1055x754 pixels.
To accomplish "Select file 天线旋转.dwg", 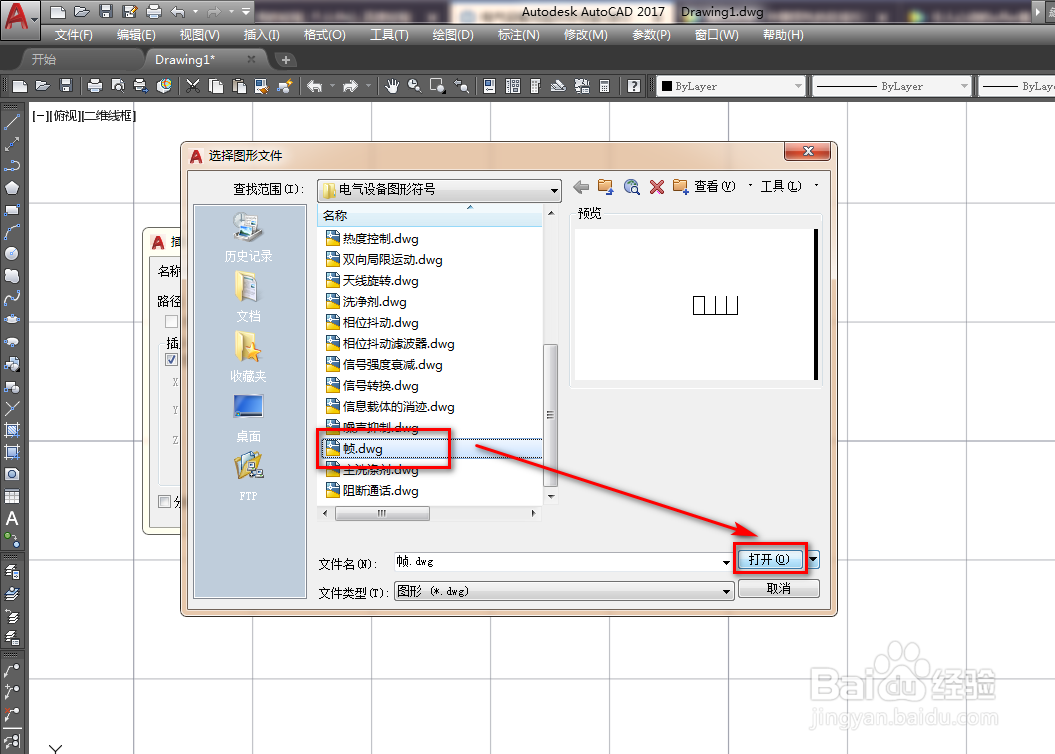I will point(373,280).
